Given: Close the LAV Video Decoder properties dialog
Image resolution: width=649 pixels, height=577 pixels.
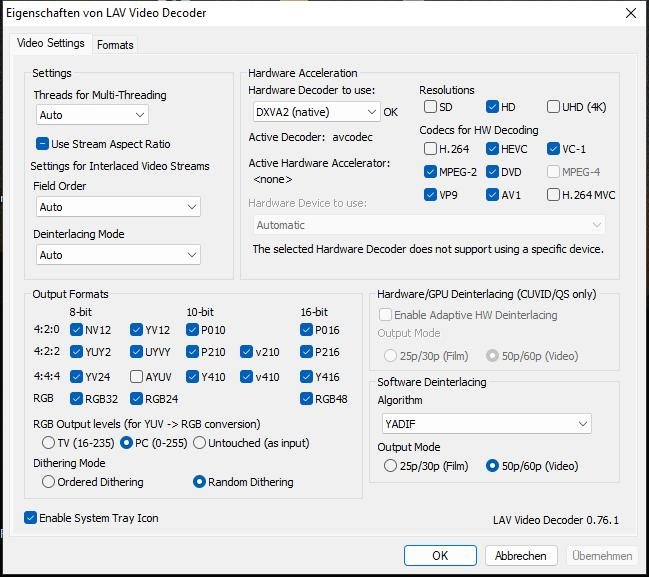Looking at the screenshot, I should (630, 13).
